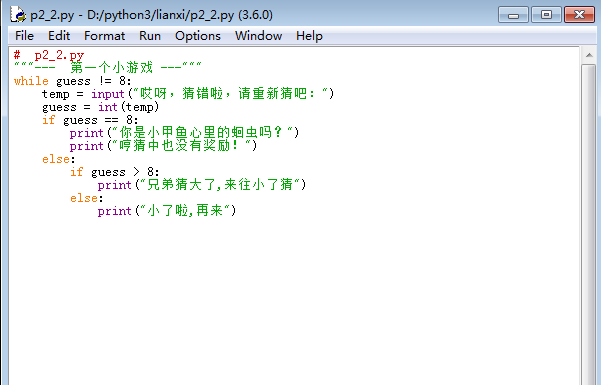
Task: Click the first 'else:' after the two prints
Action: tap(58, 159)
